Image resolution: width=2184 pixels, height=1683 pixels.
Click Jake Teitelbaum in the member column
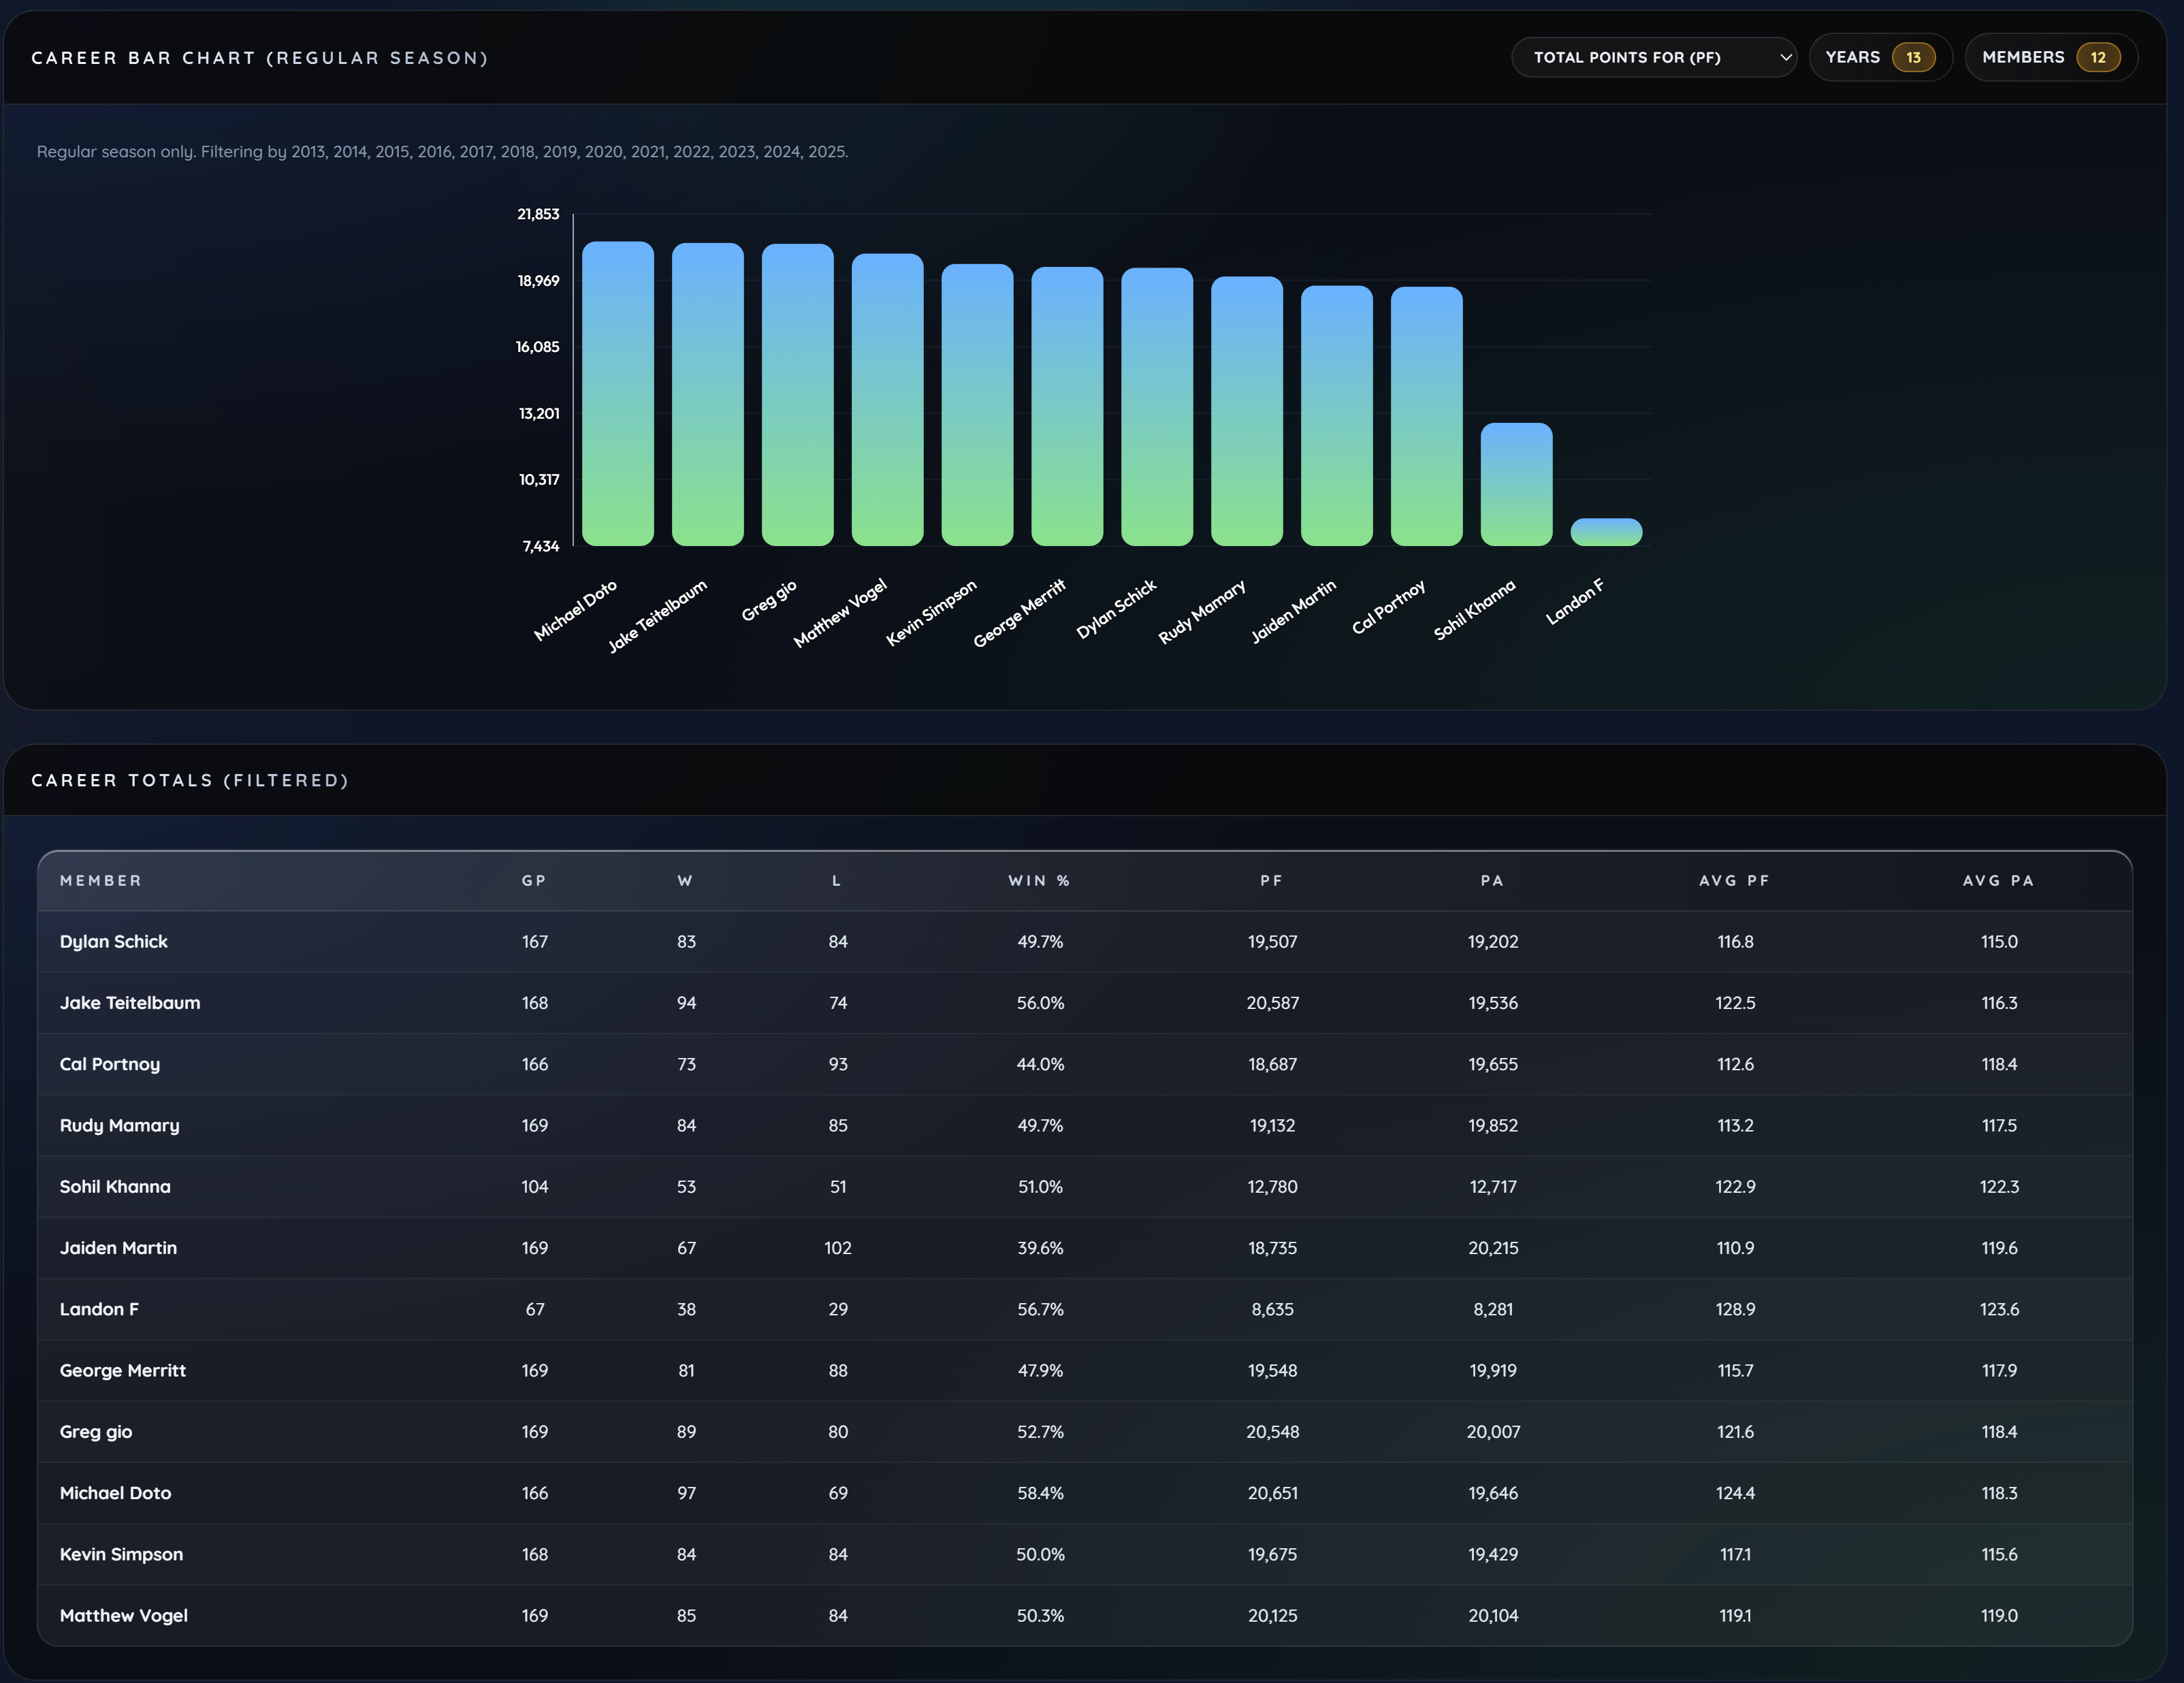(130, 1003)
